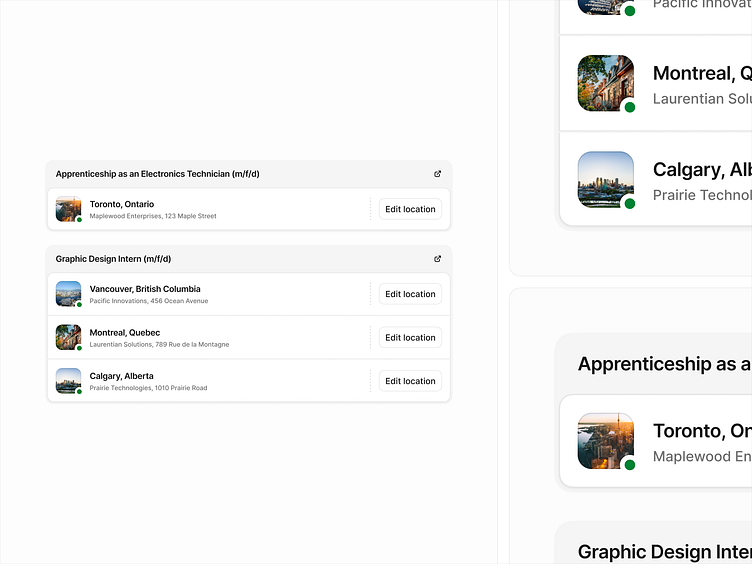Click the enlarged Montreal street photo
The height and width of the screenshot is (564, 752).
coord(605,82)
